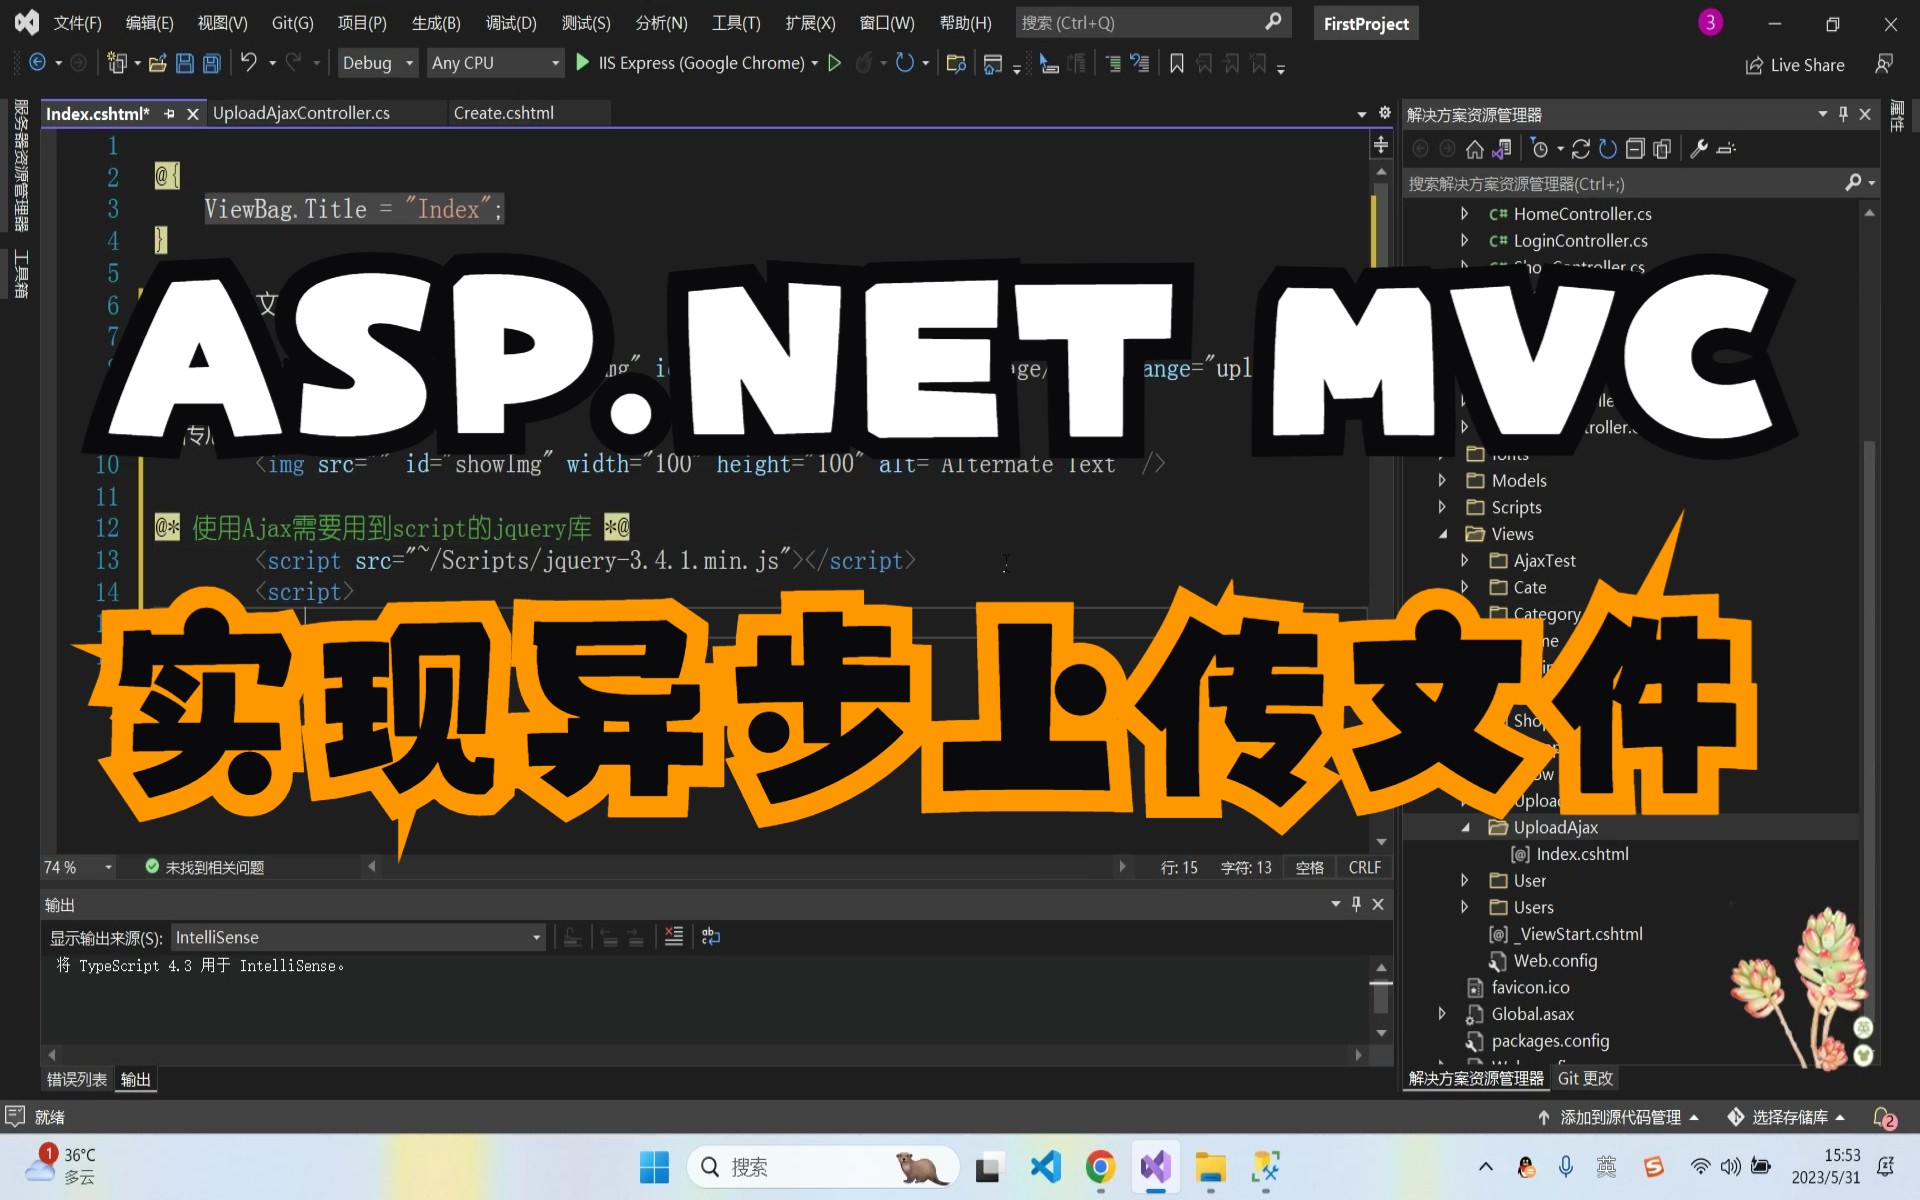Expand the Models folder node
This screenshot has height=1200, width=1920.
(x=1442, y=480)
